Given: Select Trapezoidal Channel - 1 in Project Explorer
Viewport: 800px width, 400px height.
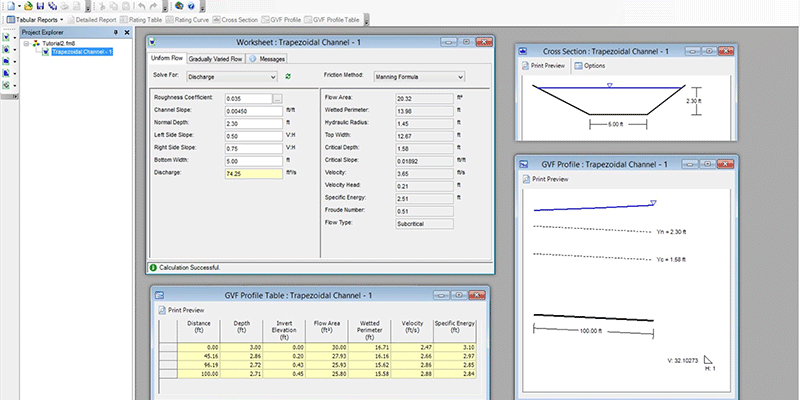Looking at the screenshot, I should point(81,52).
